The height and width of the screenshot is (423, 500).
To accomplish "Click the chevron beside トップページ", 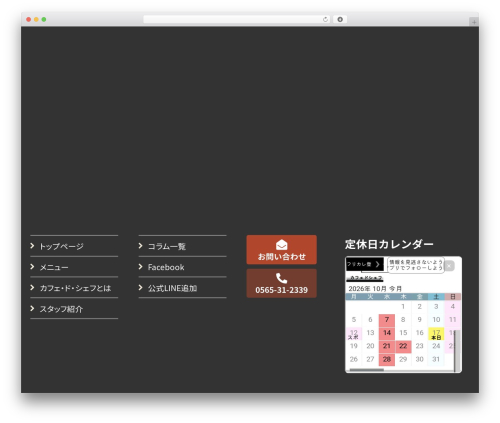I will tap(32, 246).
